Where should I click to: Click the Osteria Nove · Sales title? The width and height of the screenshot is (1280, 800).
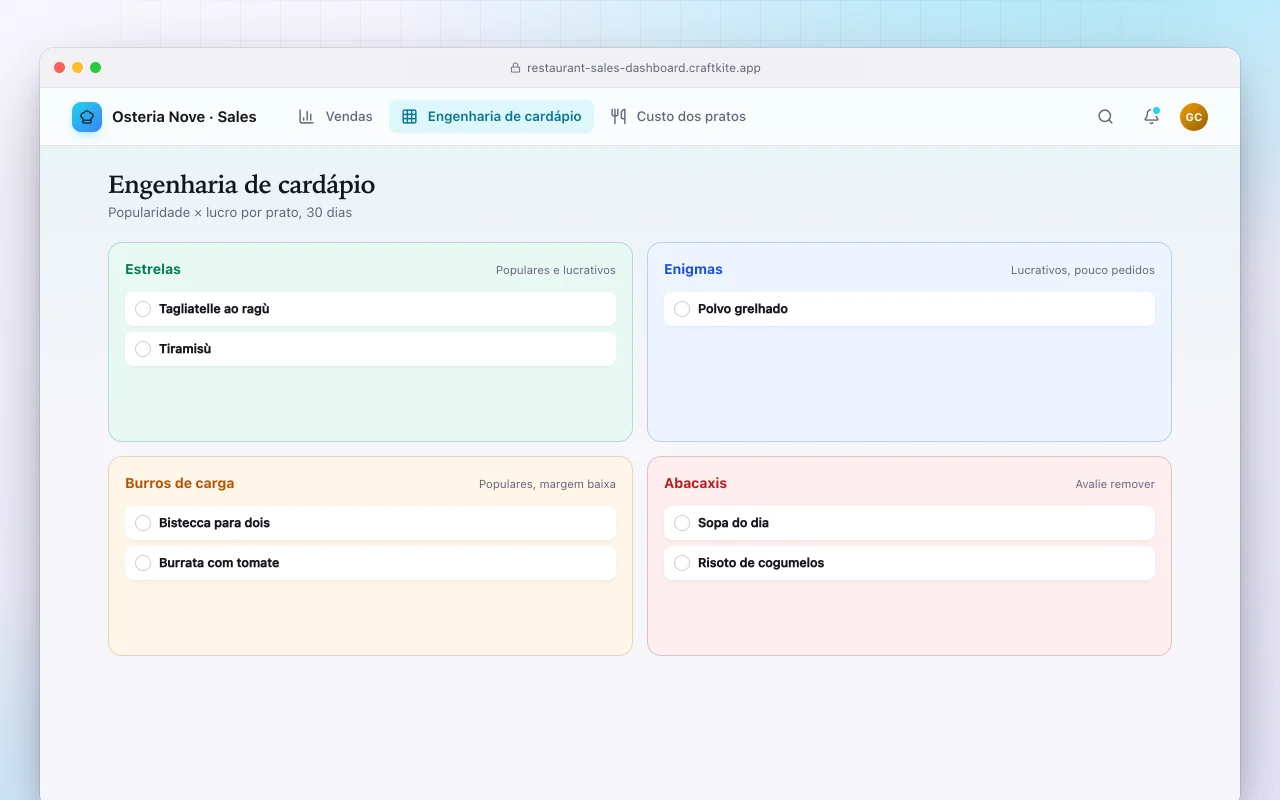[184, 117]
